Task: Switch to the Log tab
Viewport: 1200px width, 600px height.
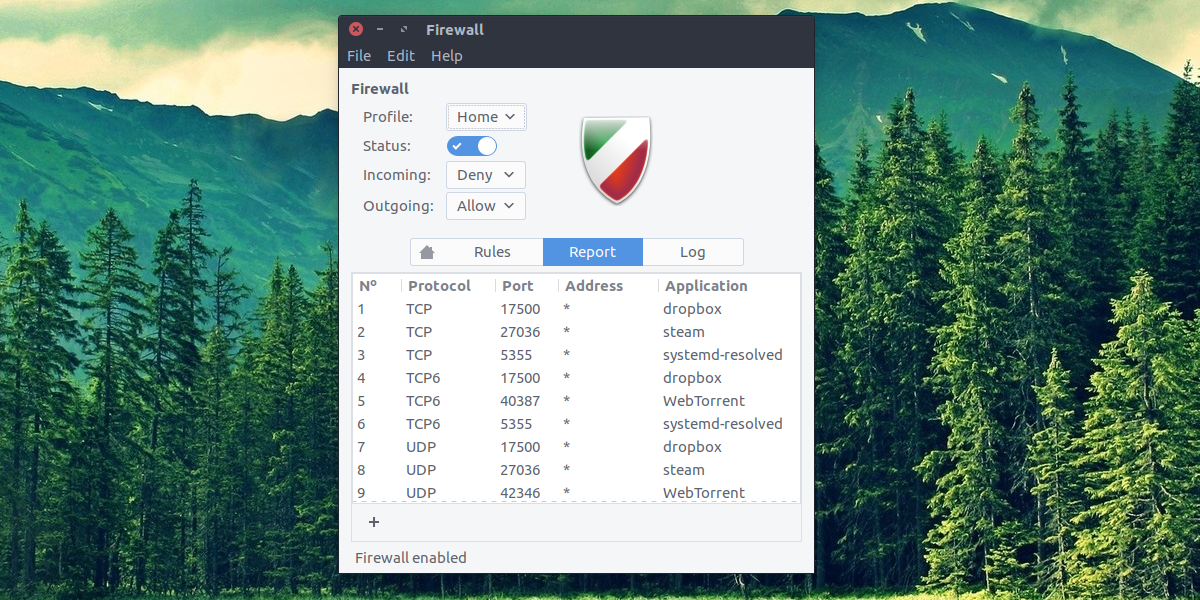Action: (x=692, y=252)
